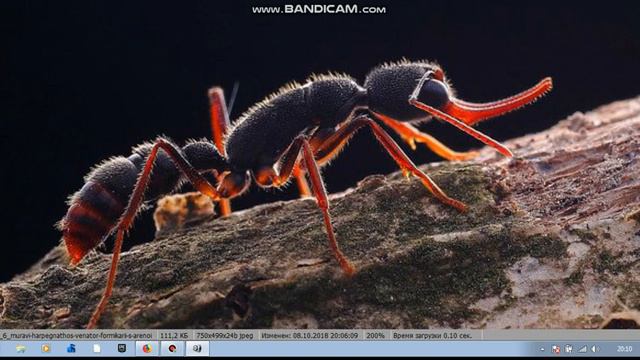Click 'Изменен: 08.10.2018 20:06:09' status cell
Viewport: 640px width, 360px height.
pyautogui.click(x=310, y=336)
